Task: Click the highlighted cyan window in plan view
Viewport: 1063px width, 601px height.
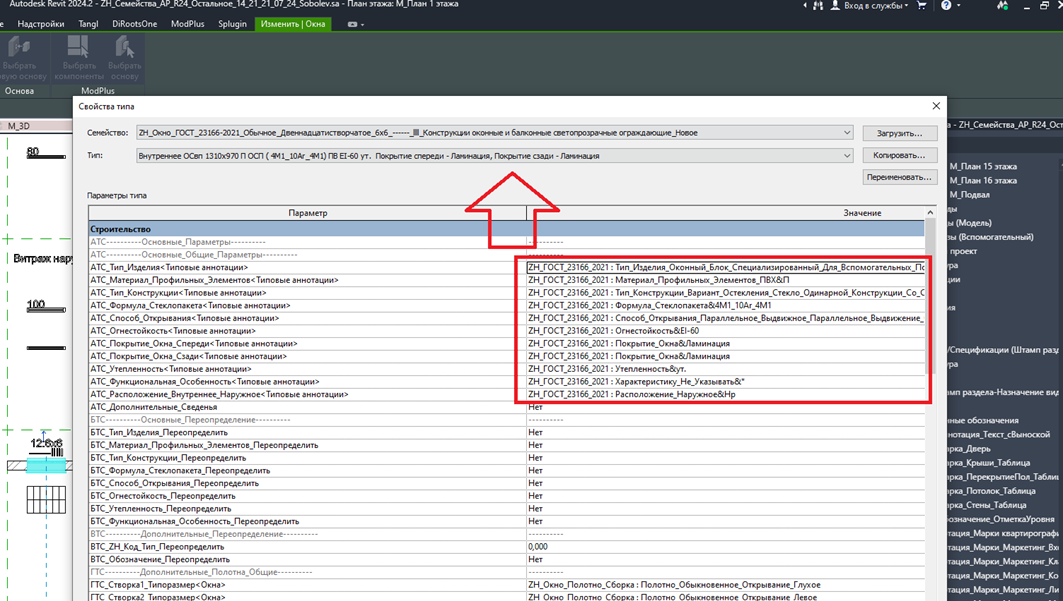Action: (x=46, y=465)
